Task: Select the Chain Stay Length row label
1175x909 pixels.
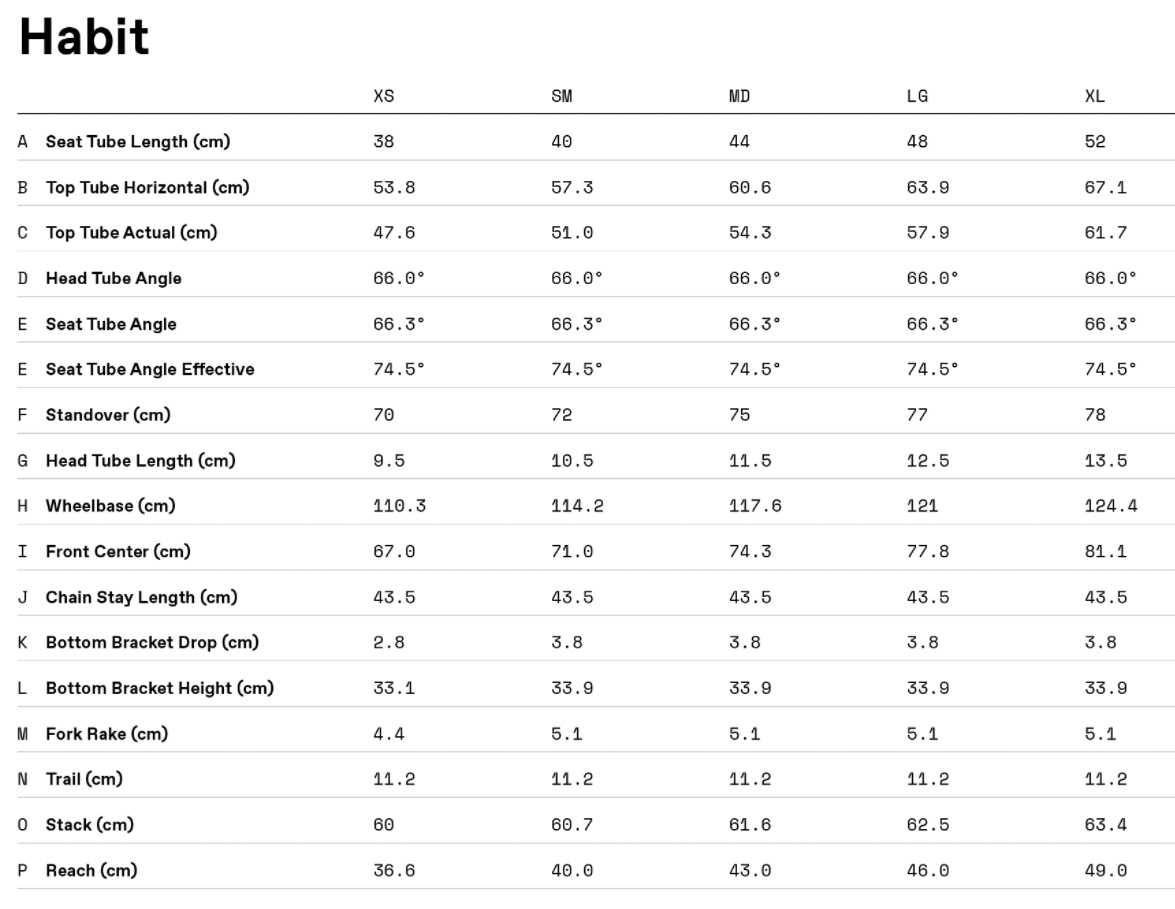Action: [x=139, y=598]
